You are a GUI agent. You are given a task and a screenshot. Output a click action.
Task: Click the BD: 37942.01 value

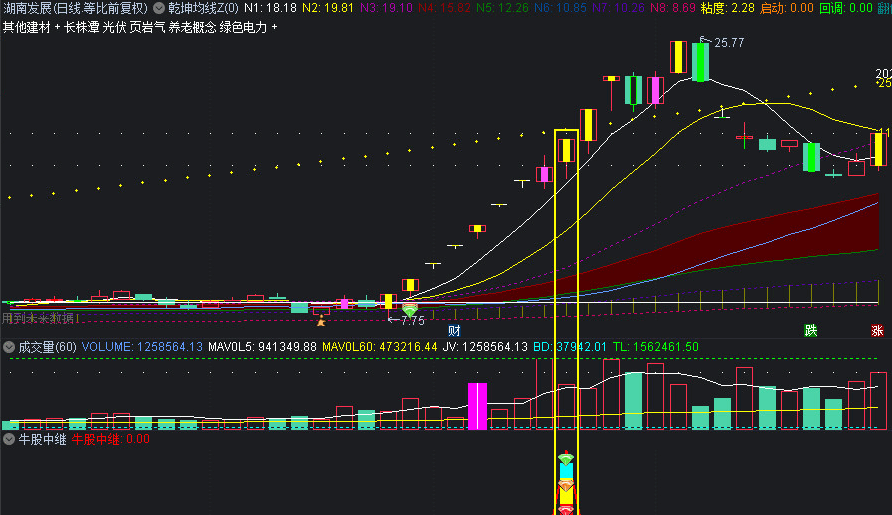(569, 347)
